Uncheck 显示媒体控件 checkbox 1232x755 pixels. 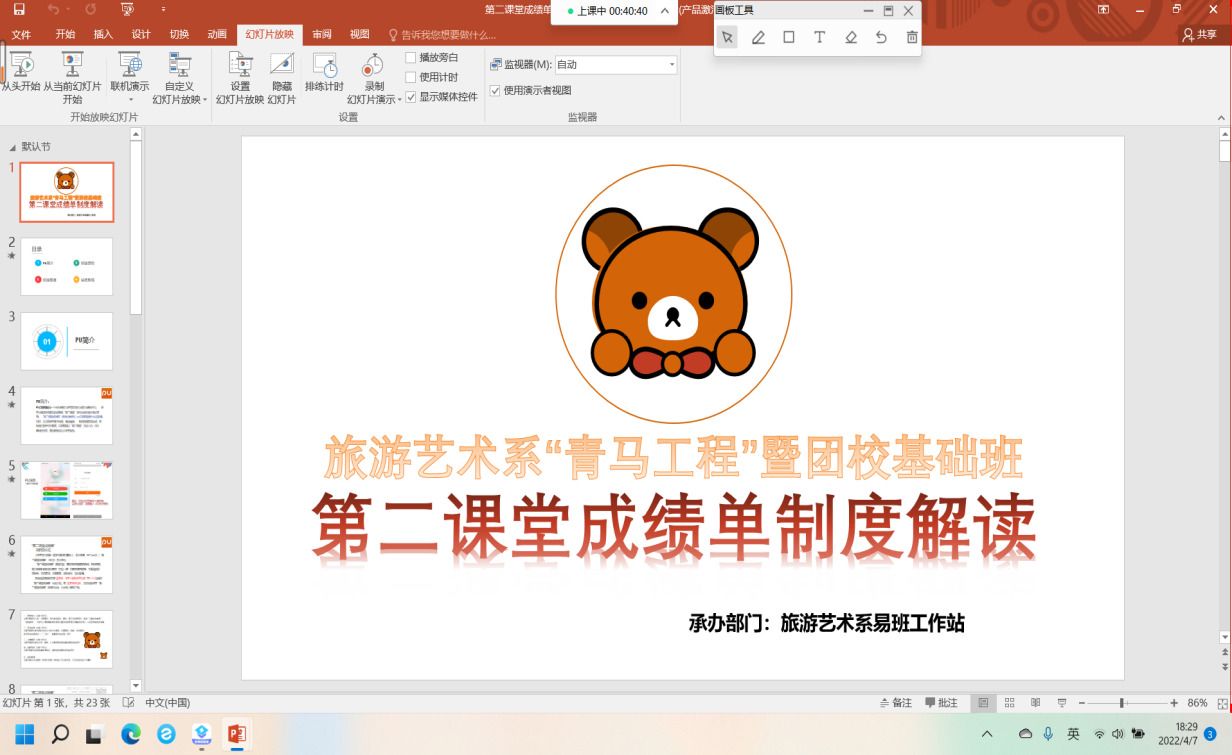pyautogui.click(x=410, y=97)
